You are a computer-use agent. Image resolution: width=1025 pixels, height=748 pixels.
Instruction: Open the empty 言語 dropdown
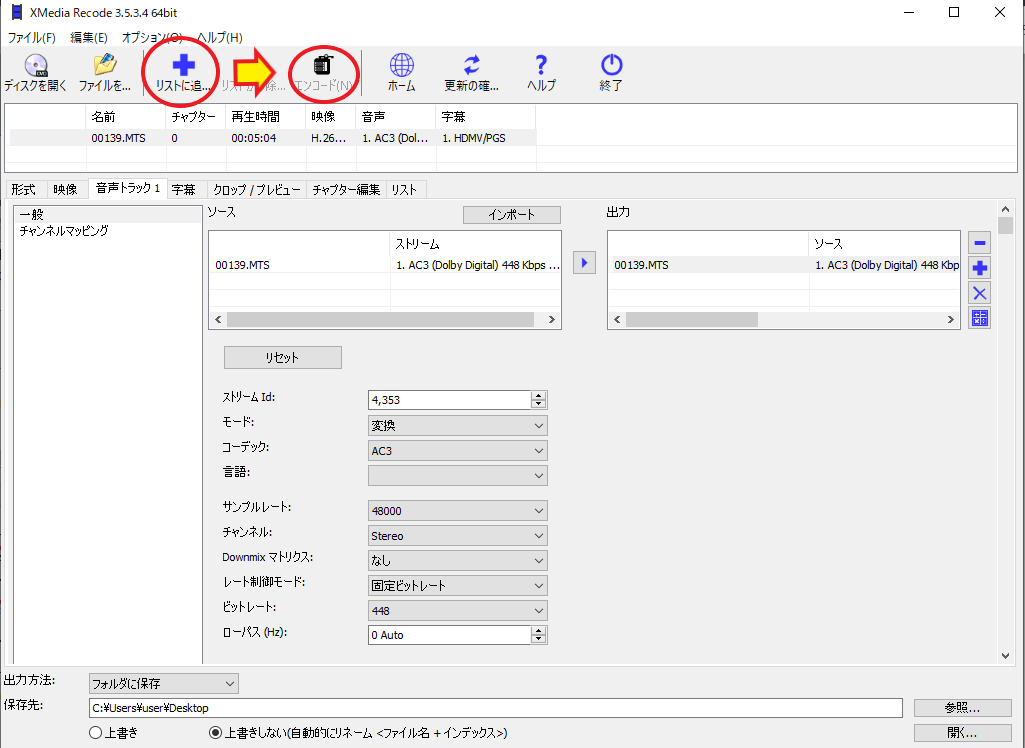[x=458, y=475]
